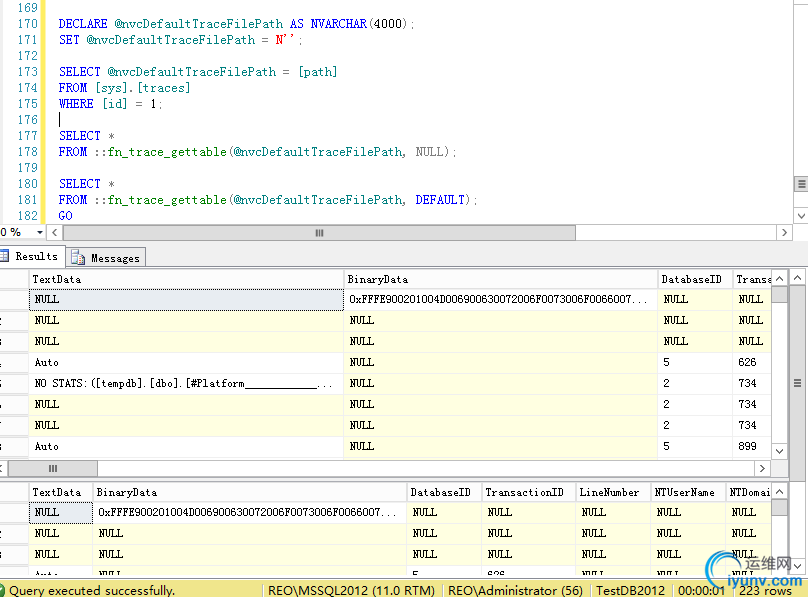808x597 pixels.
Task: Click the server name REO\MSSQL2012 in status bar
Action: click(x=351, y=590)
